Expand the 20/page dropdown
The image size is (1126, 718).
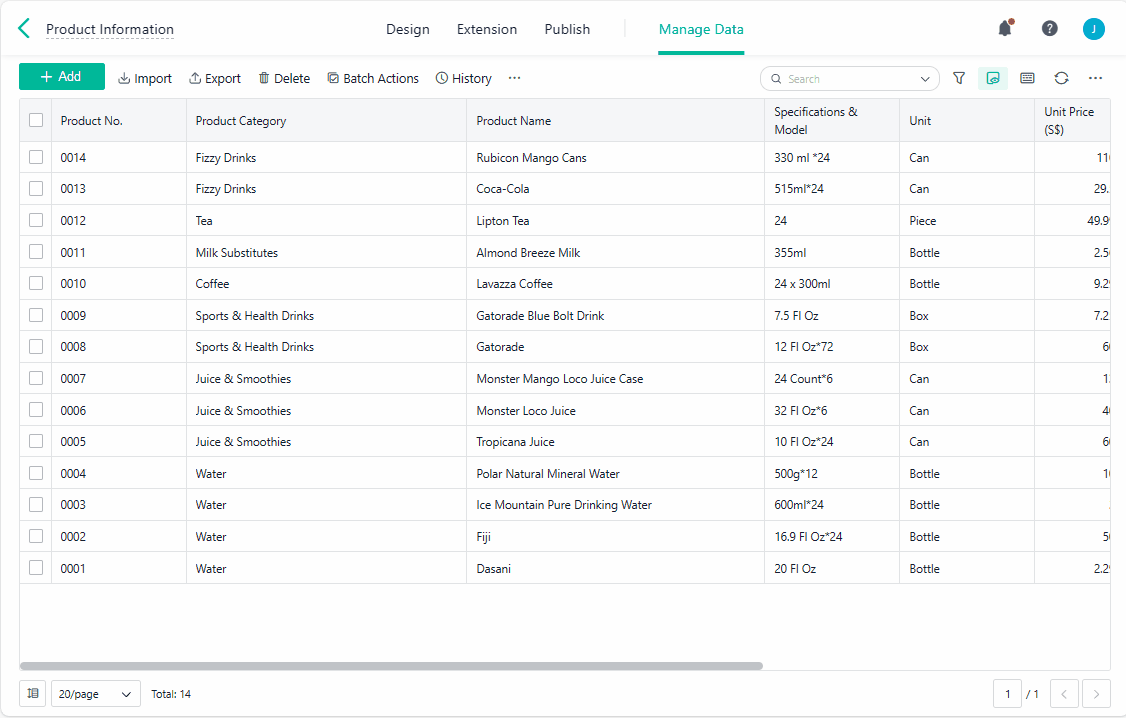[x=96, y=694]
